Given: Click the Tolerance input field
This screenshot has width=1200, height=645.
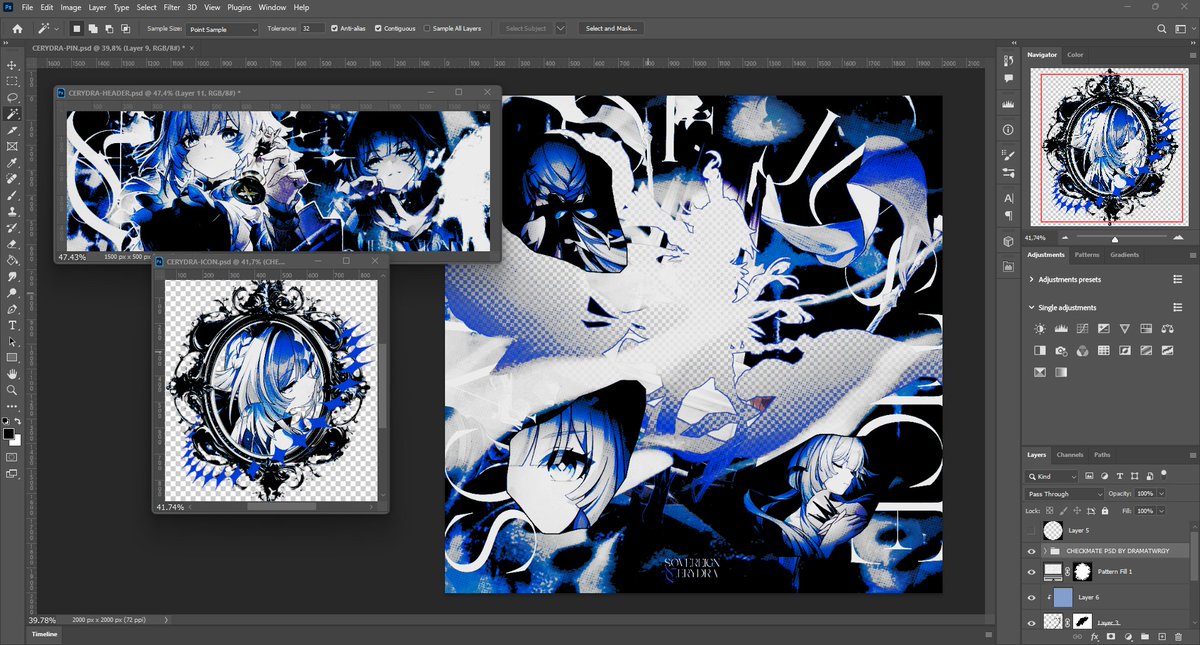Looking at the screenshot, I should pyautogui.click(x=312, y=28).
